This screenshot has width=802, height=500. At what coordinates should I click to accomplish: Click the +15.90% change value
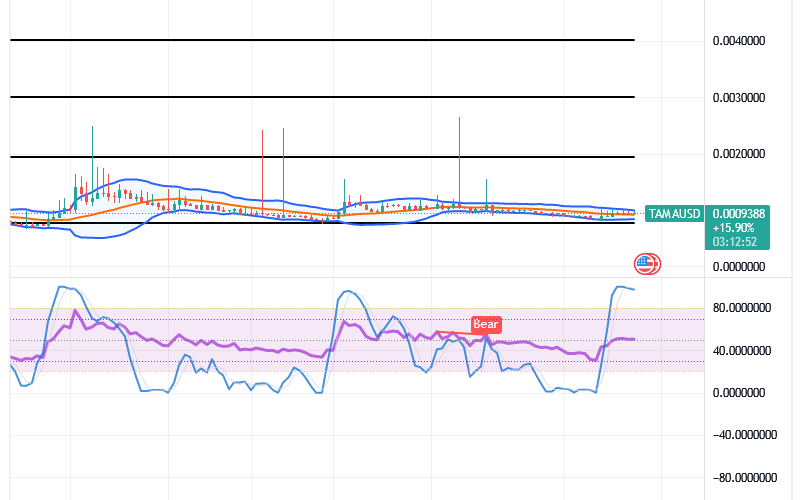coord(734,228)
